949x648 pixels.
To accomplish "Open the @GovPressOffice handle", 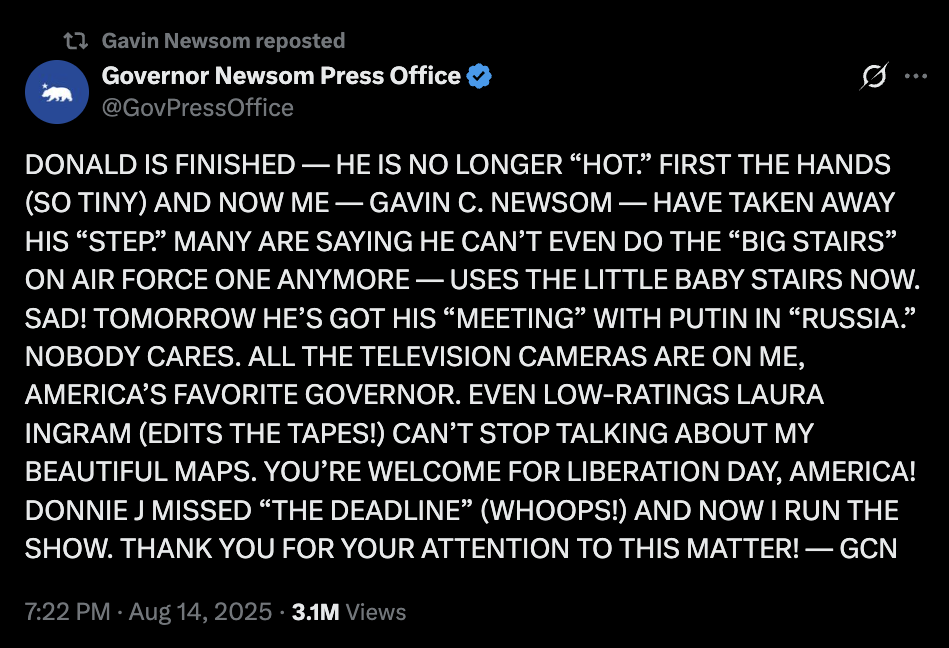I will [198, 108].
